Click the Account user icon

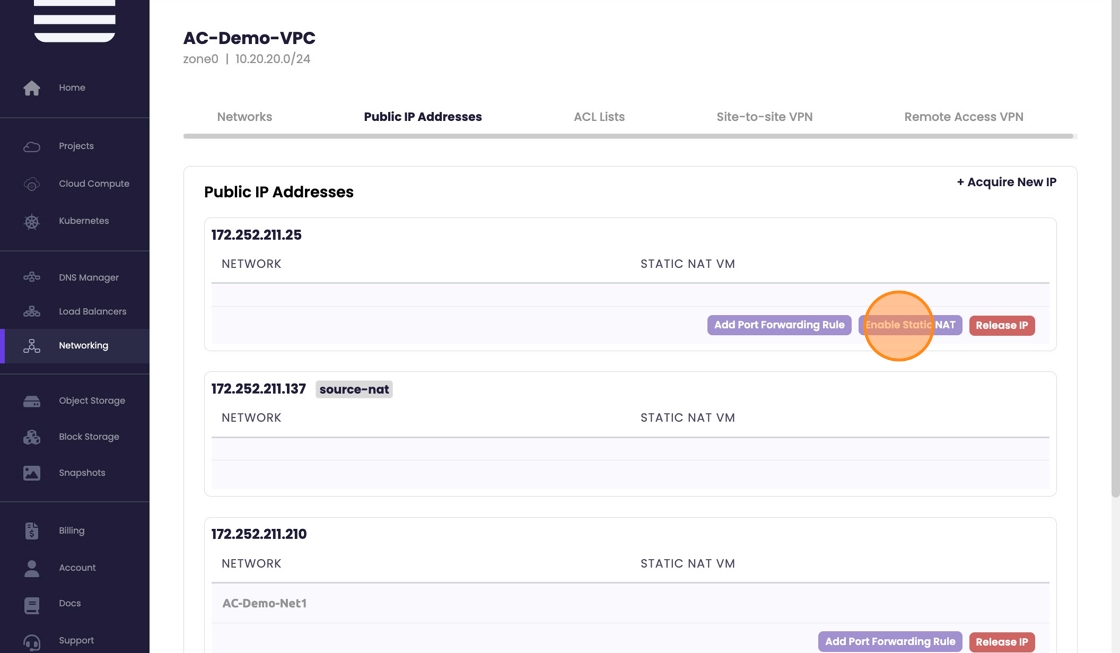point(32,568)
